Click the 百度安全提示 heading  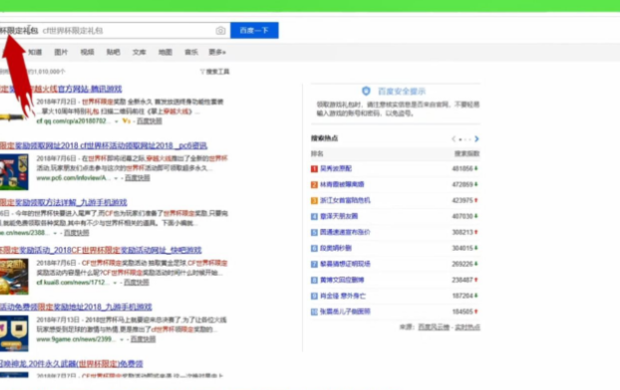[x=402, y=91]
